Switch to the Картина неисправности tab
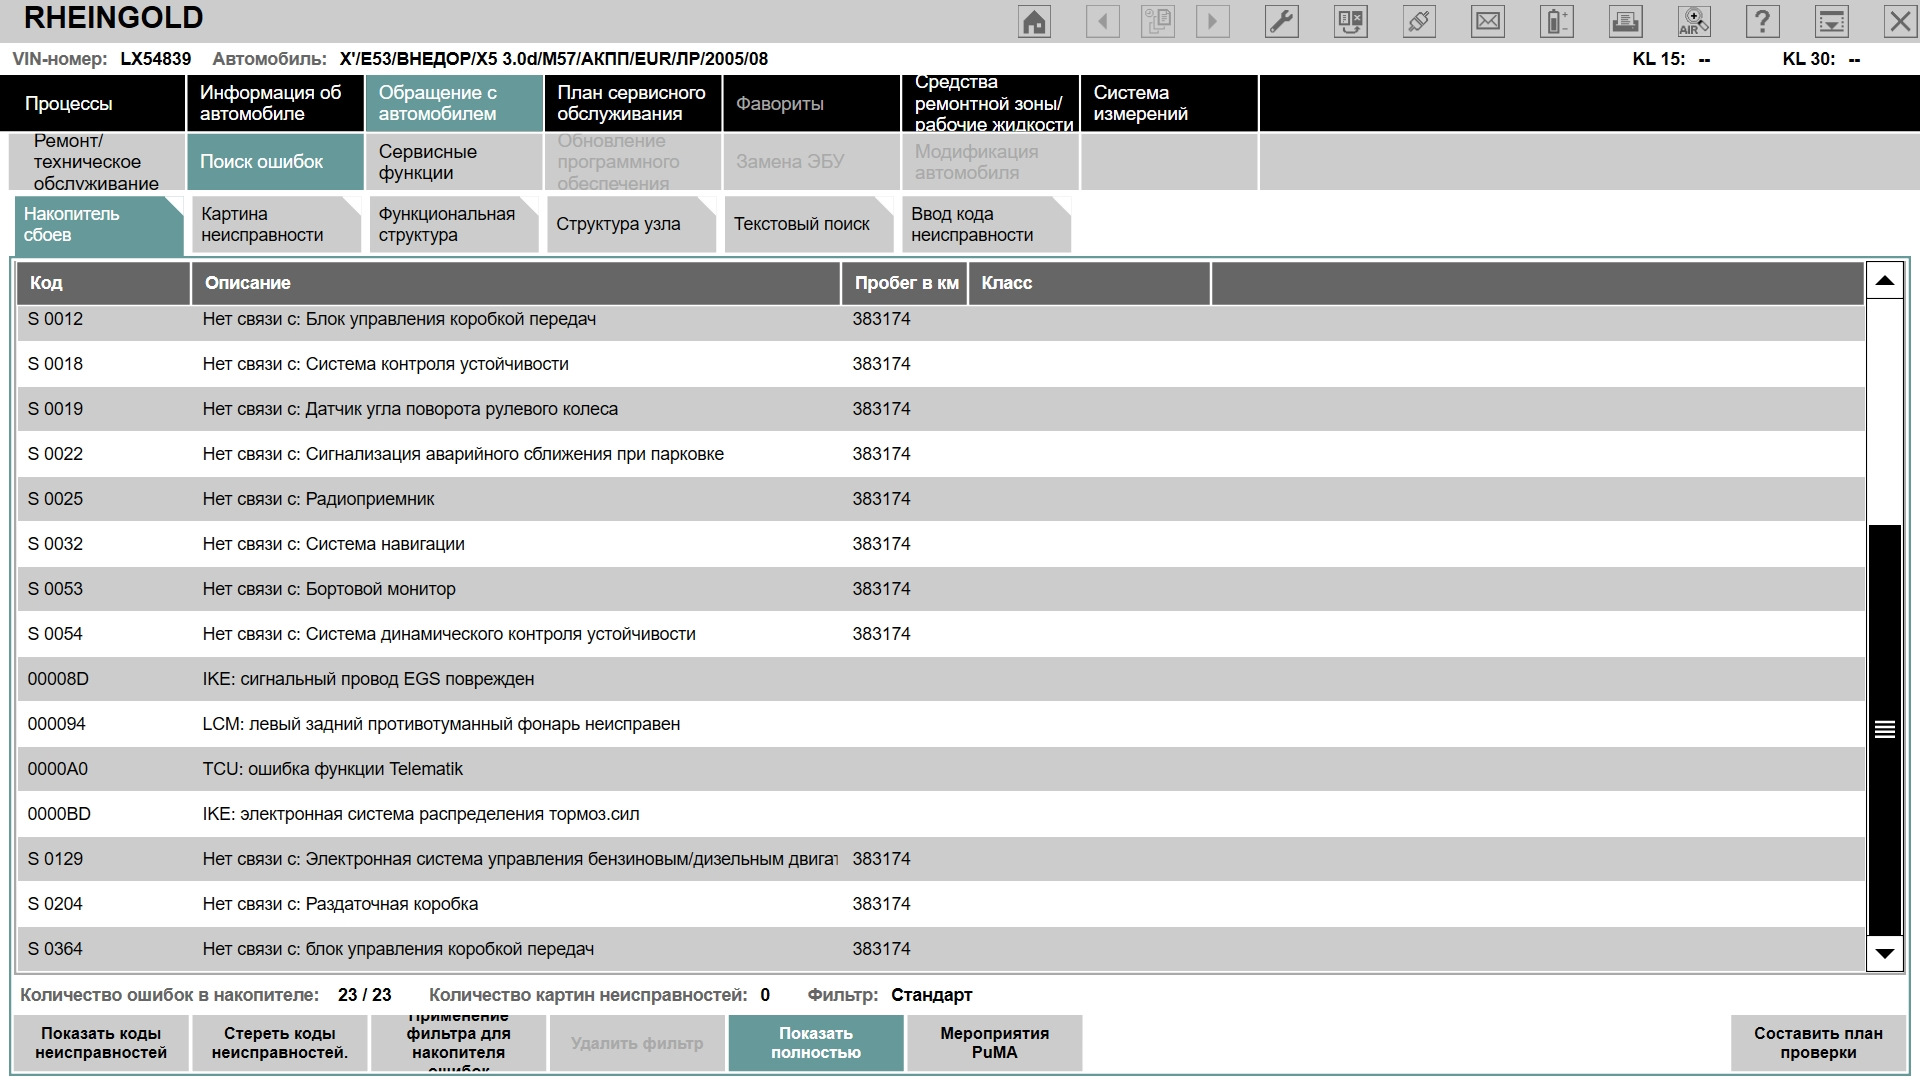Screen dimensions: 1920x1080 coord(273,225)
